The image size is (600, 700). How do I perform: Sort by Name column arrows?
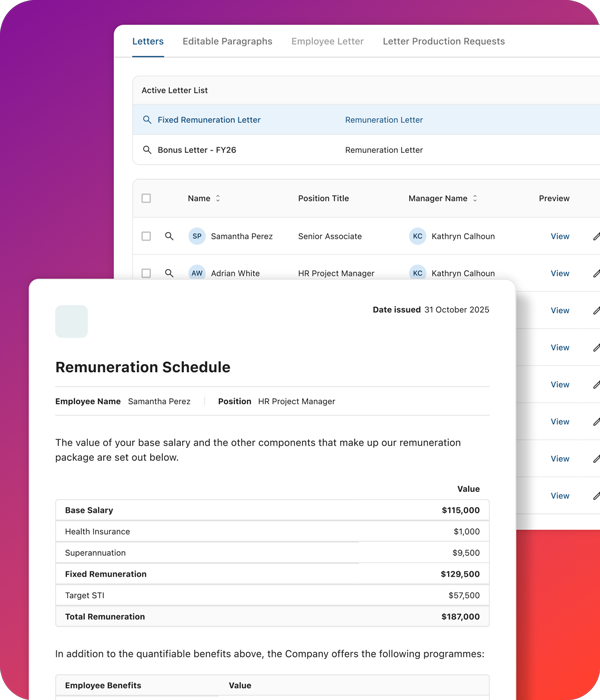[218, 199]
